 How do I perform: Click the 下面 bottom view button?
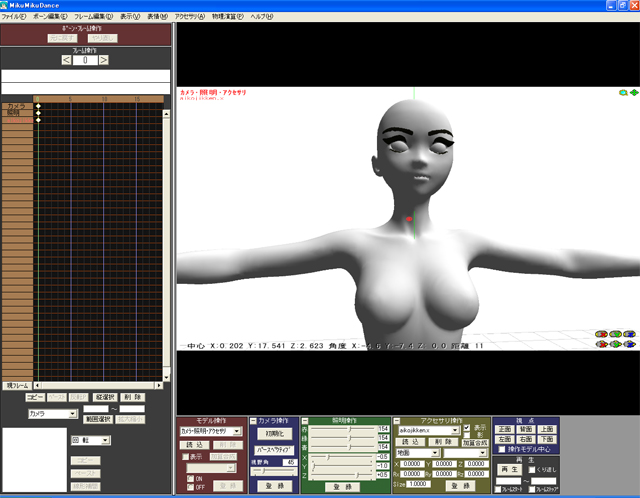(x=547, y=439)
